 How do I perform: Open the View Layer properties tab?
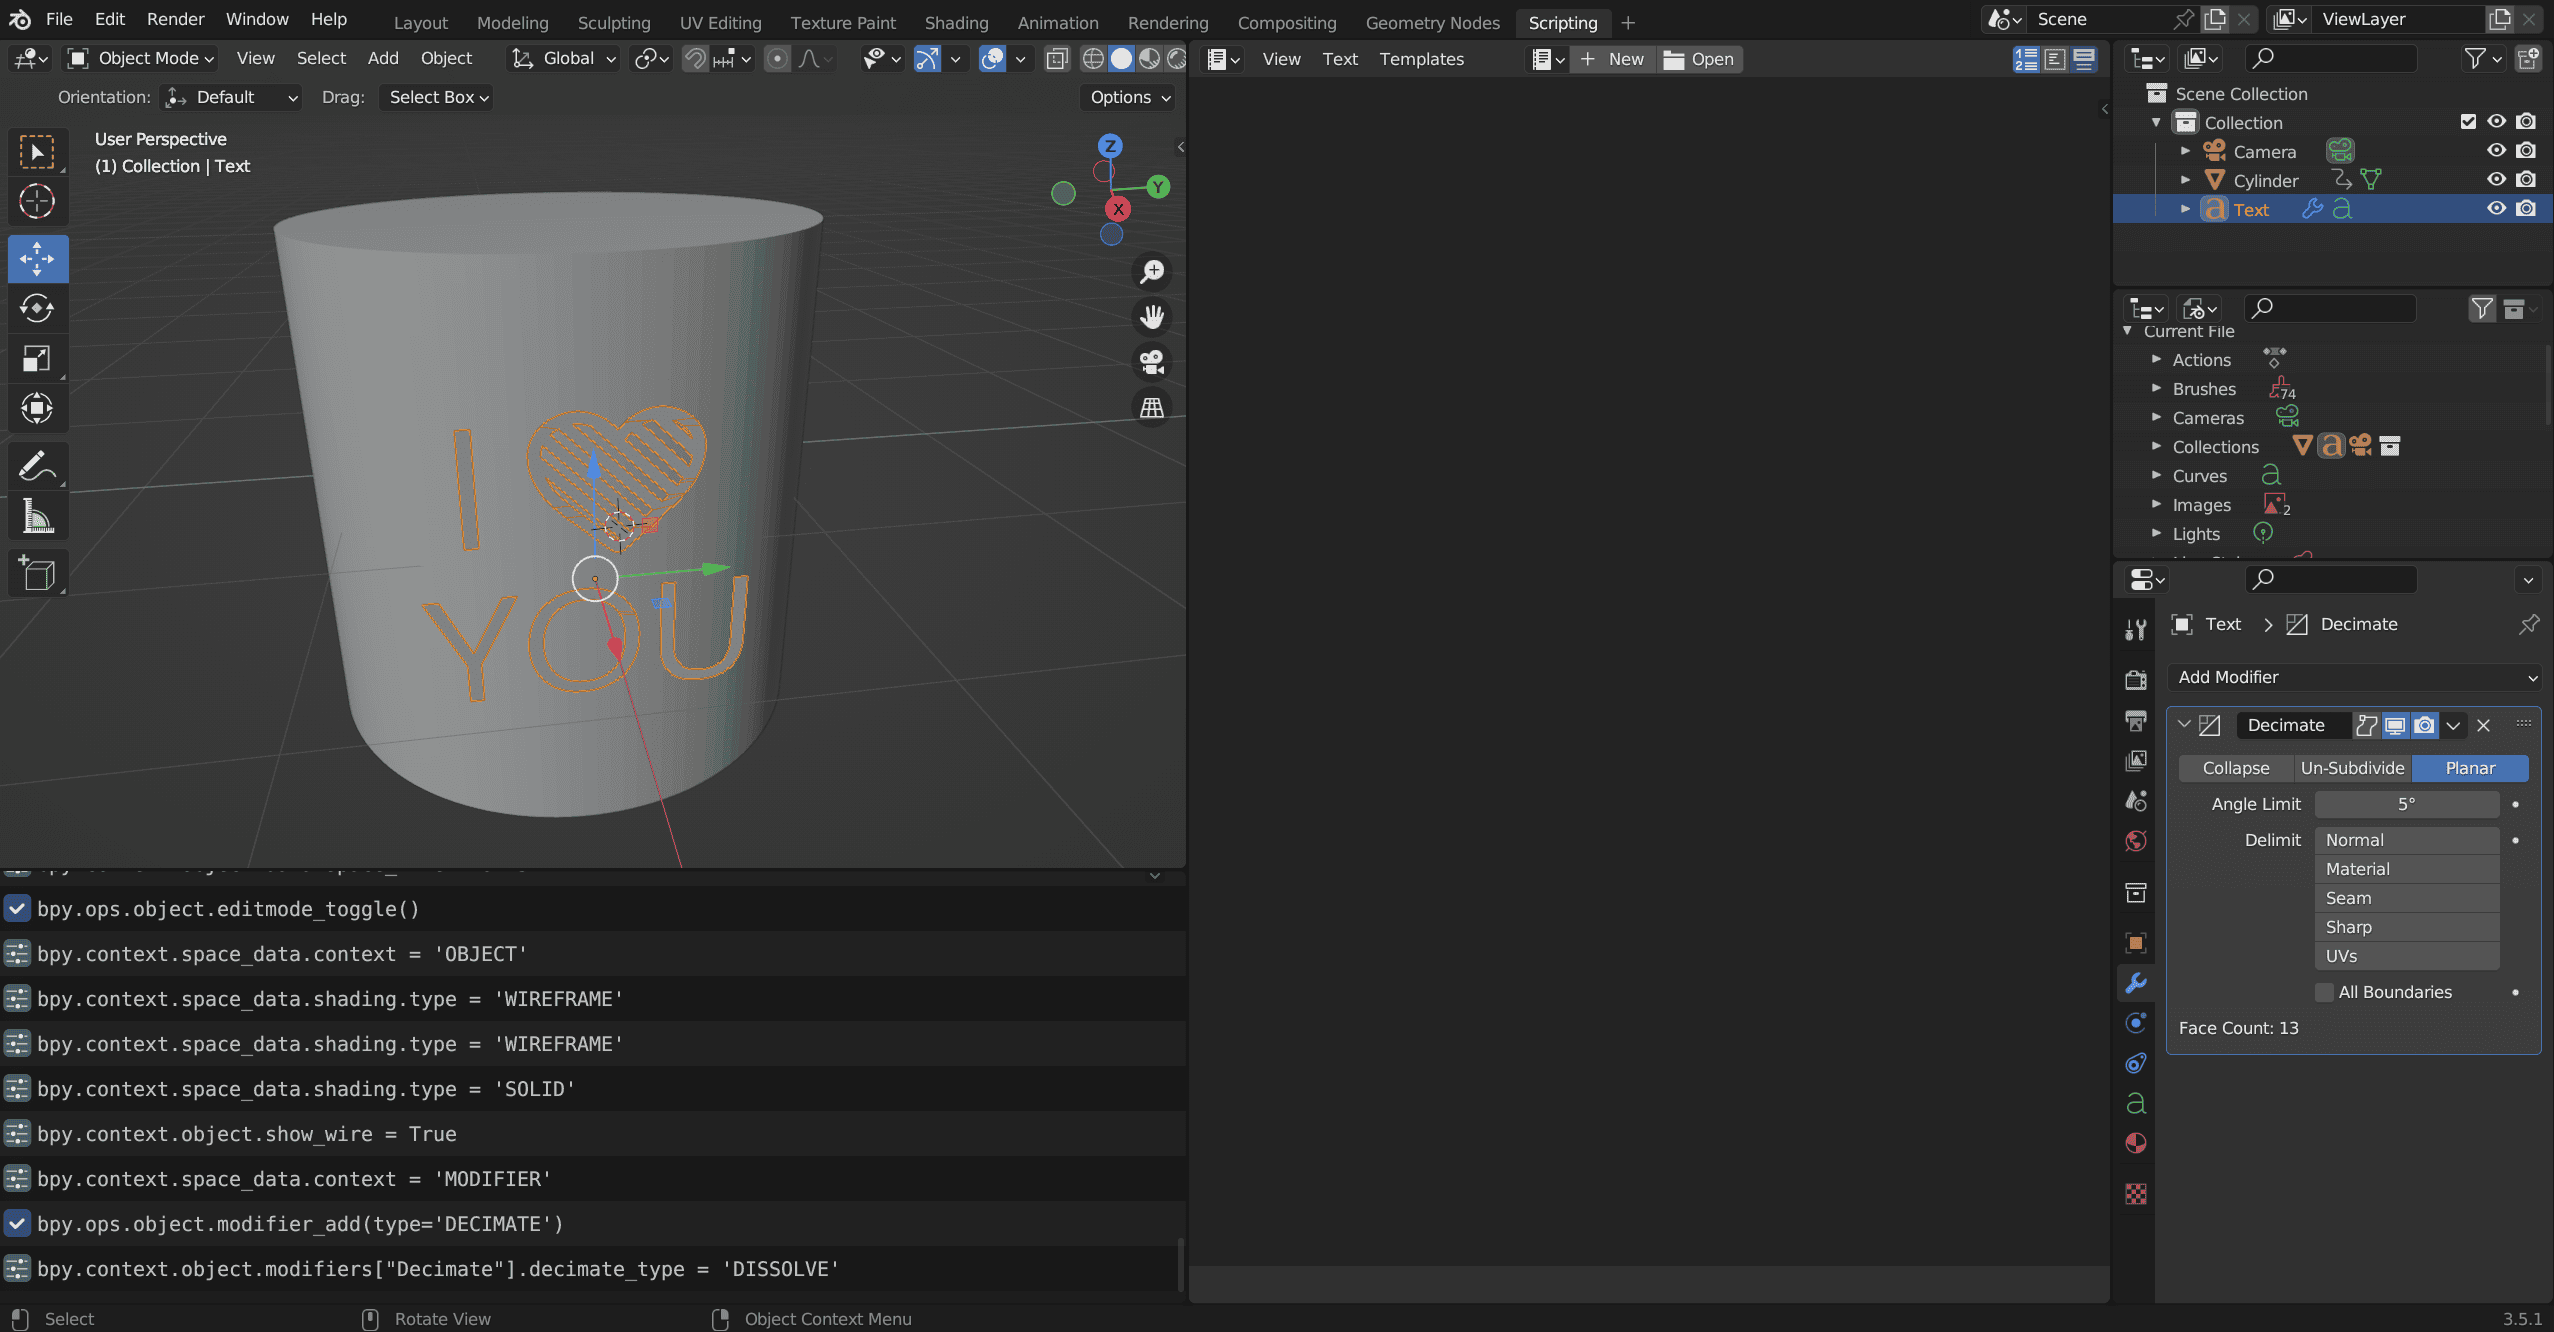click(2136, 760)
